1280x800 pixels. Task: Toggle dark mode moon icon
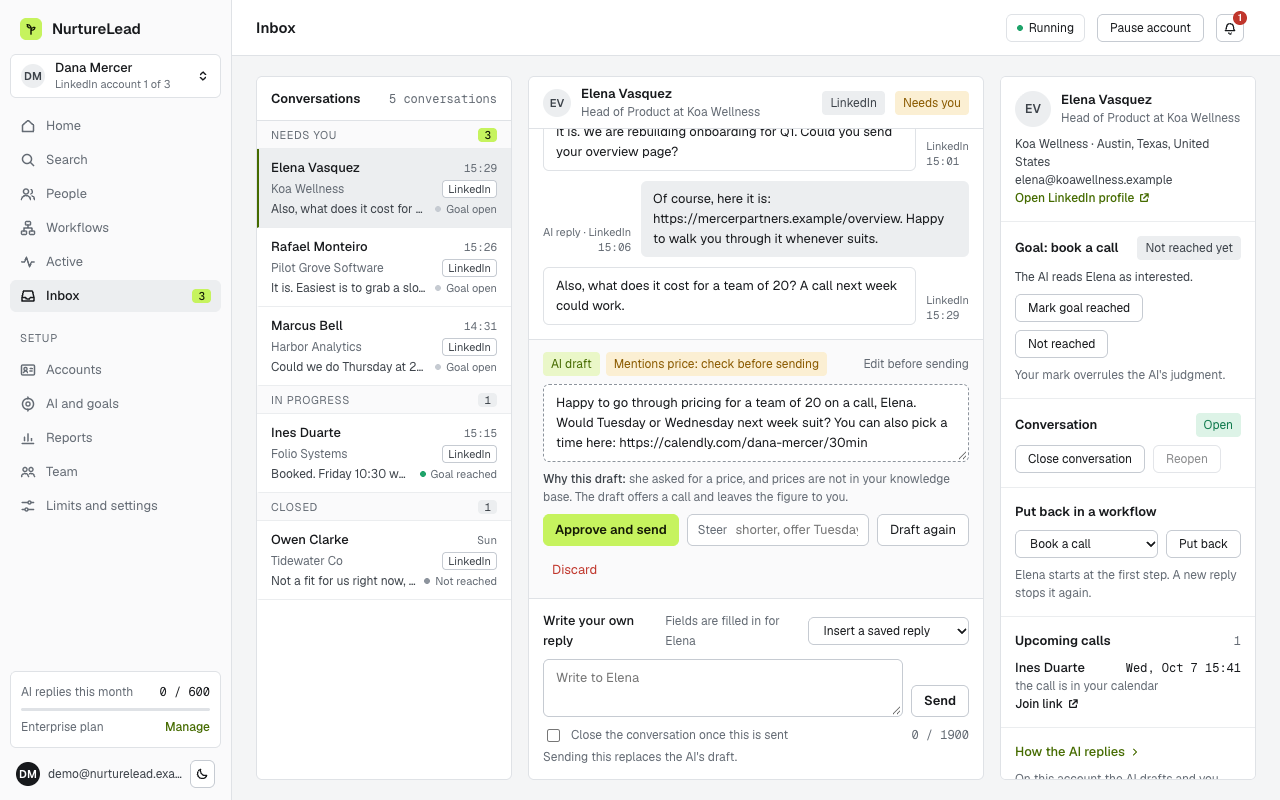202,774
